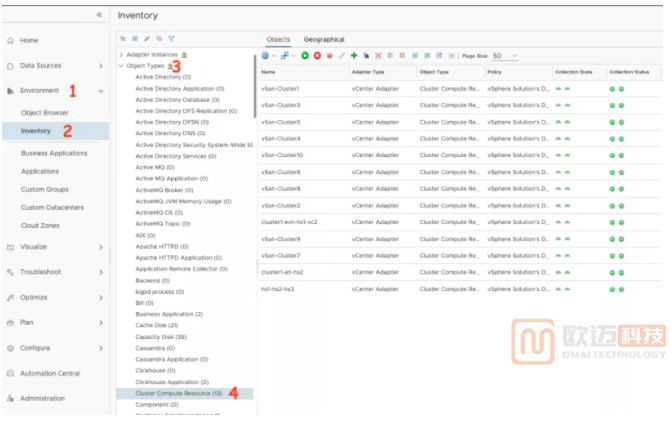Expand the Visualize menu chevron
The image size is (669, 421).
(101, 247)
